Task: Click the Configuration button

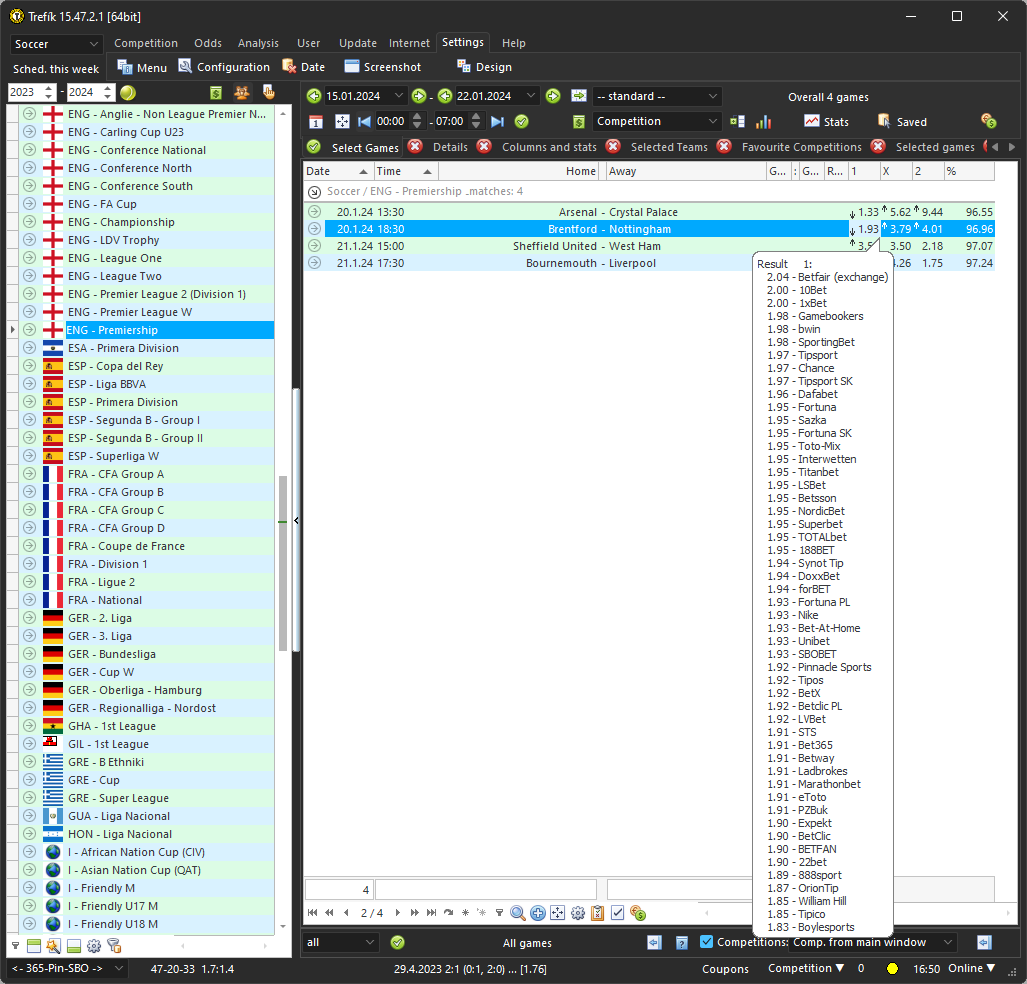Action: [x=233, y=67]
